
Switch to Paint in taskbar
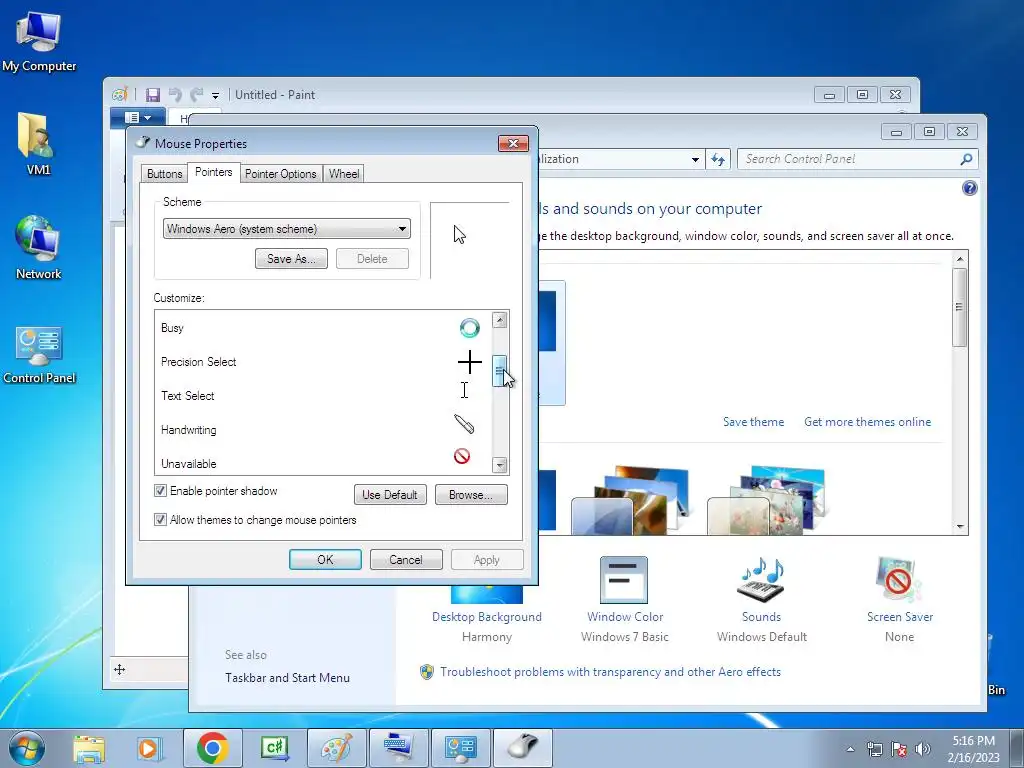(x=336, y=748)
